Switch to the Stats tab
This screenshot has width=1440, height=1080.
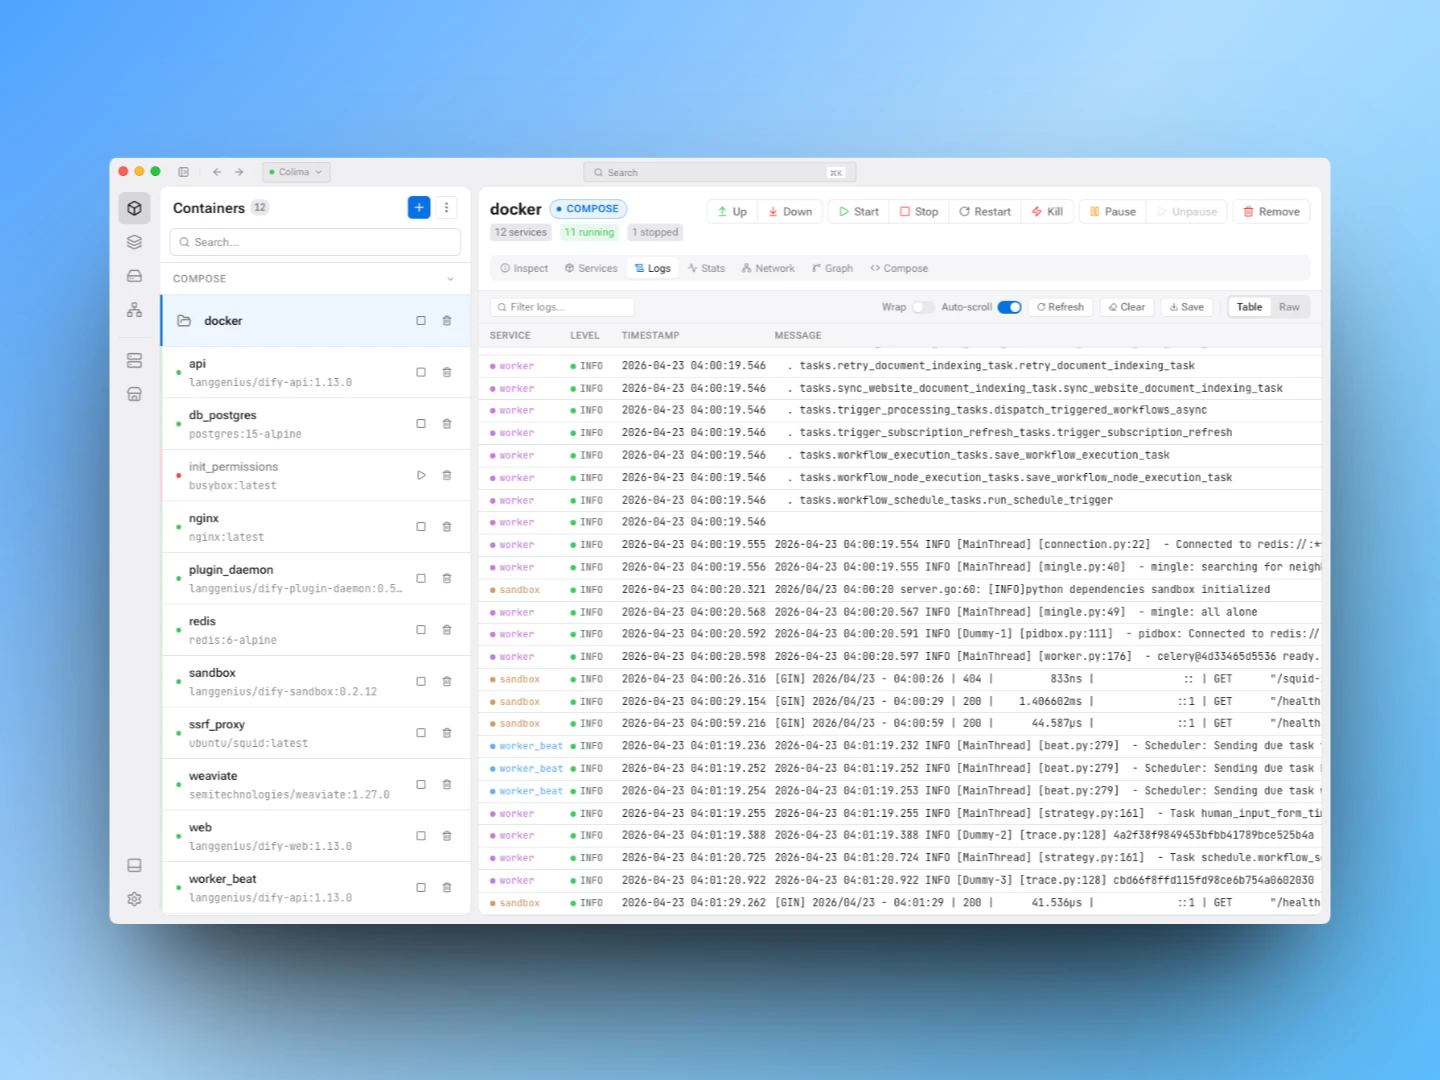tap(706, 268)
